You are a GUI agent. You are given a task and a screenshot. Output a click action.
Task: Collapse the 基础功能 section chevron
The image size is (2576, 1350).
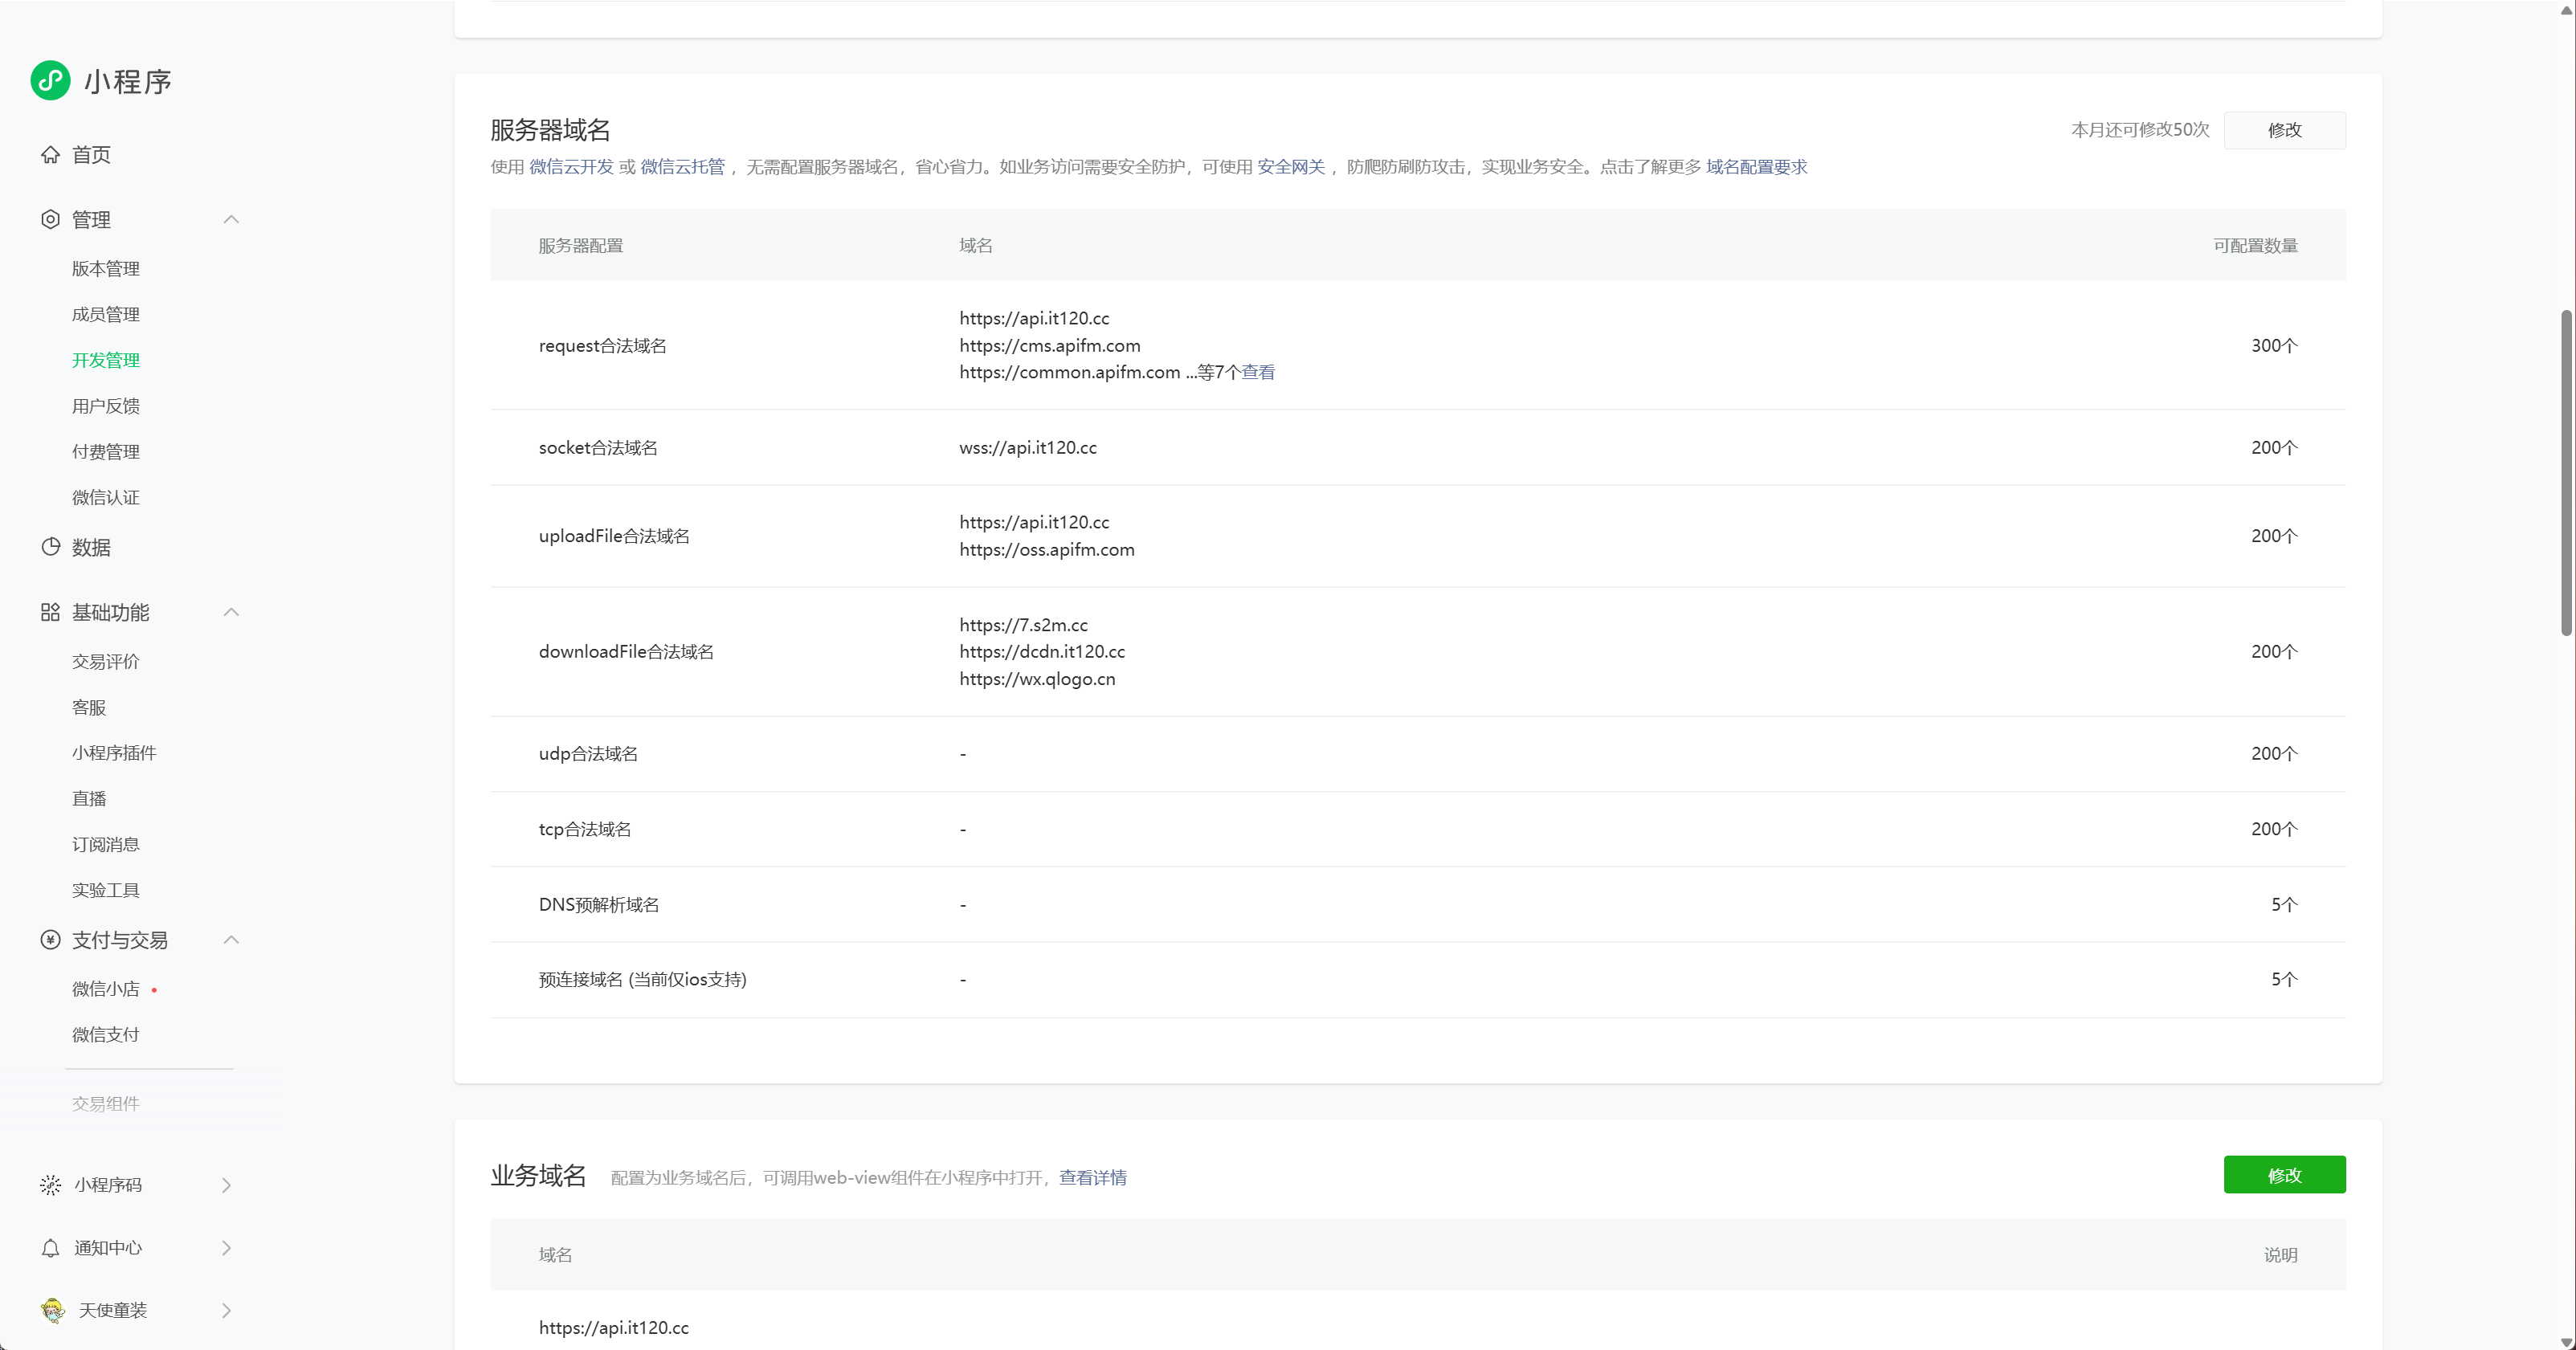[231, 612]
